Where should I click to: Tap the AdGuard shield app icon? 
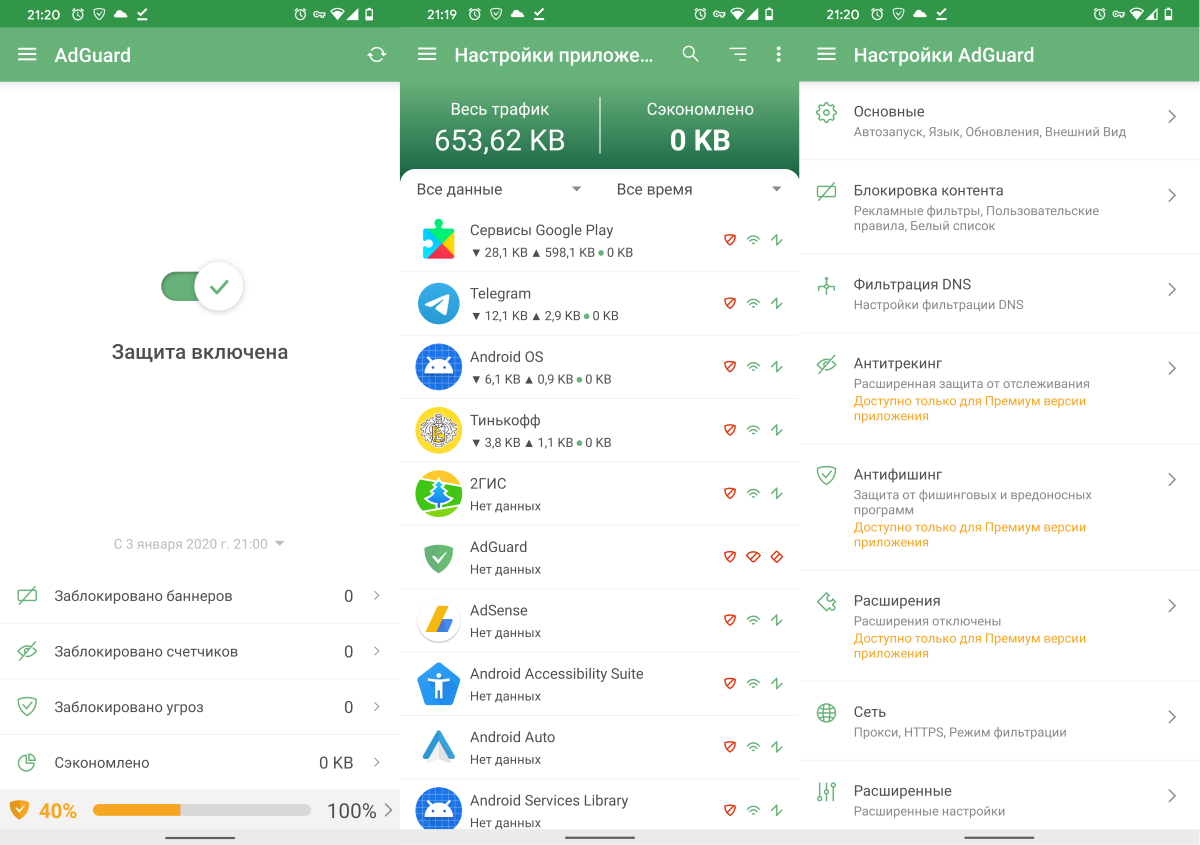tap(438, 557)
